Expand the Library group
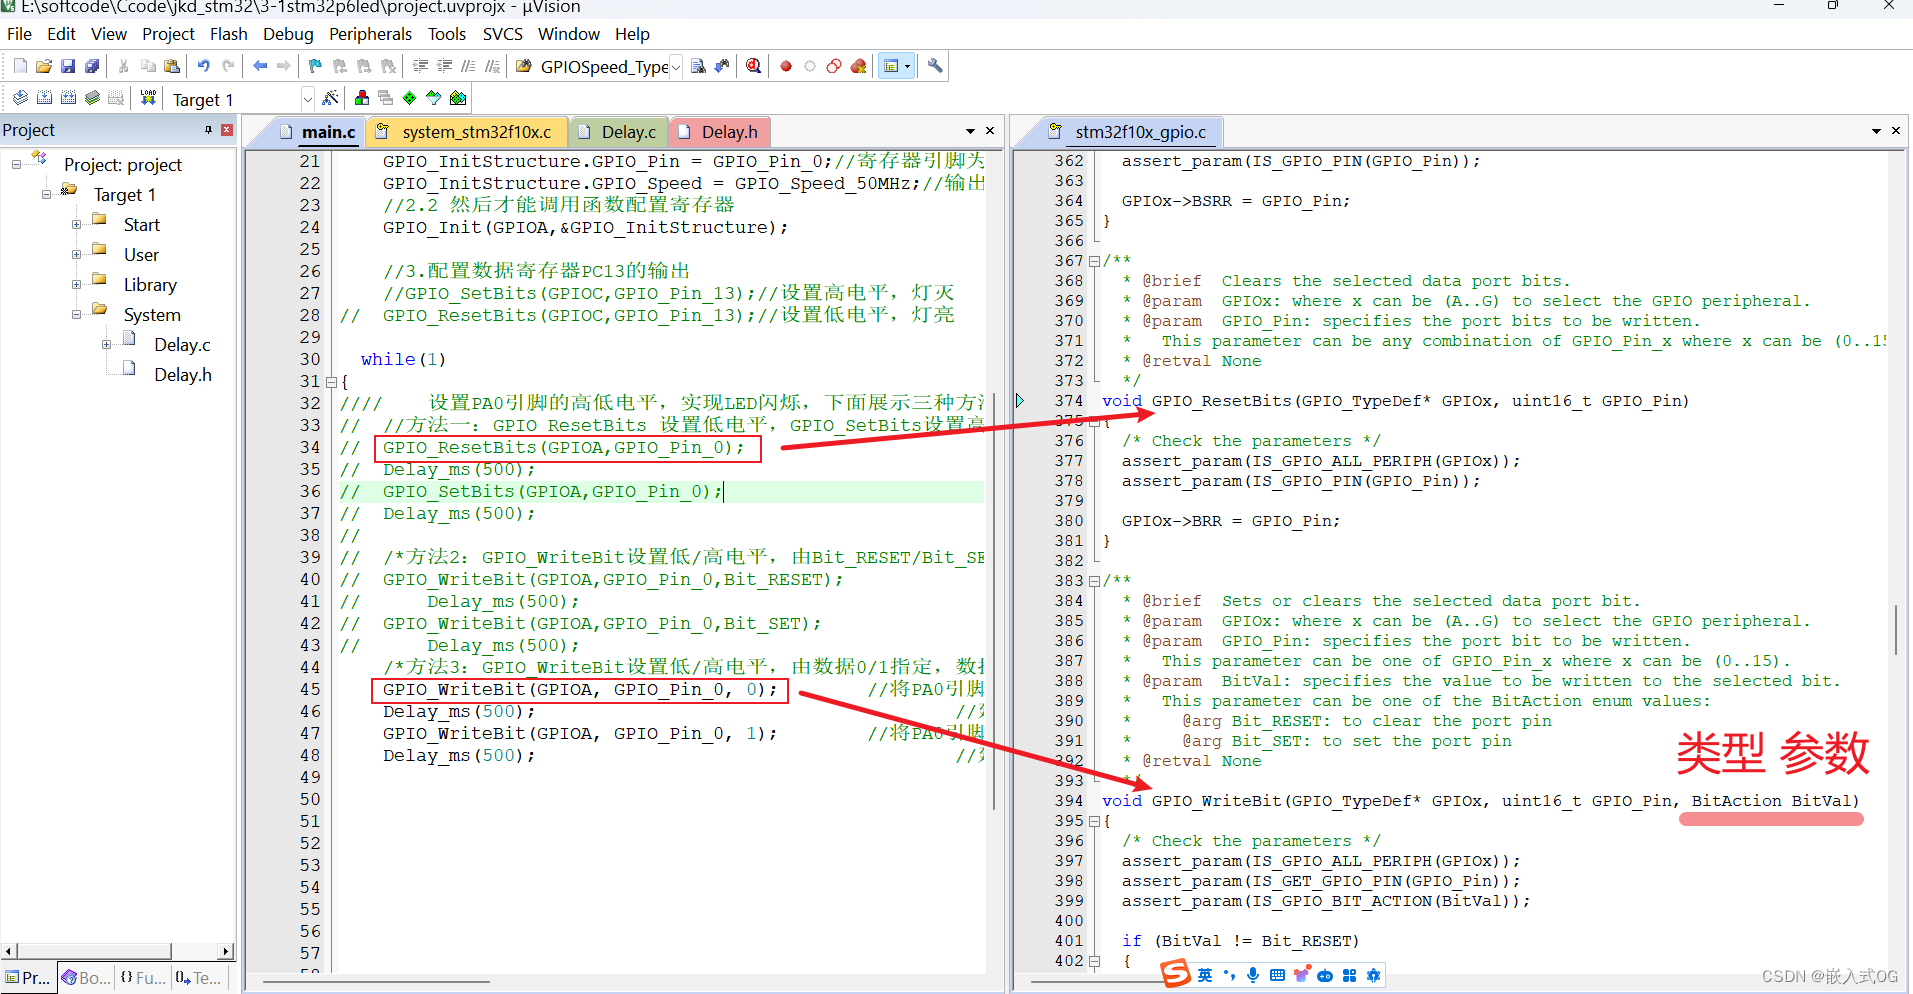Screen dimensions: 1913x994 coord(76,285)
